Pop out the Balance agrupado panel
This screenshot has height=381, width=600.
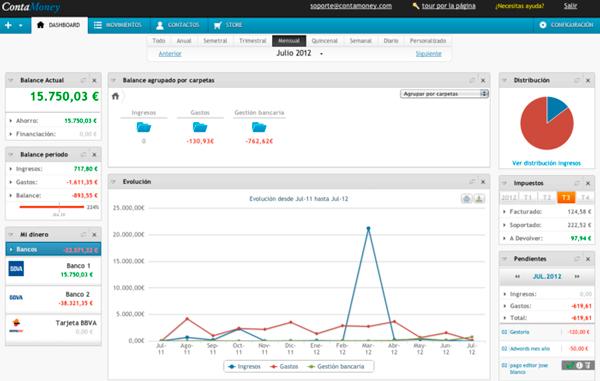tap(472, 80)
